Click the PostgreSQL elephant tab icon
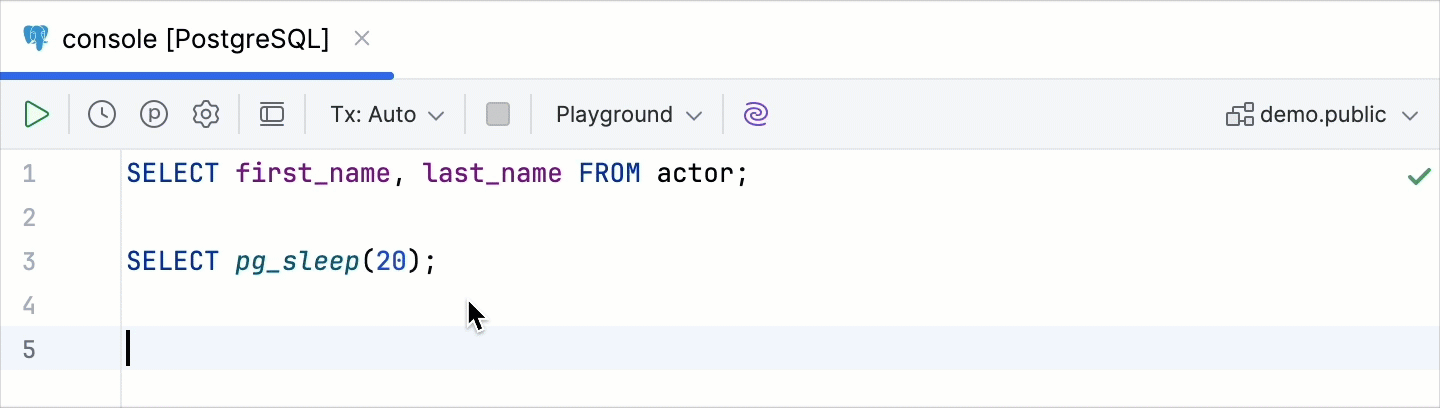This screenshot has height=408, width=1440. (x=36, y=39)
